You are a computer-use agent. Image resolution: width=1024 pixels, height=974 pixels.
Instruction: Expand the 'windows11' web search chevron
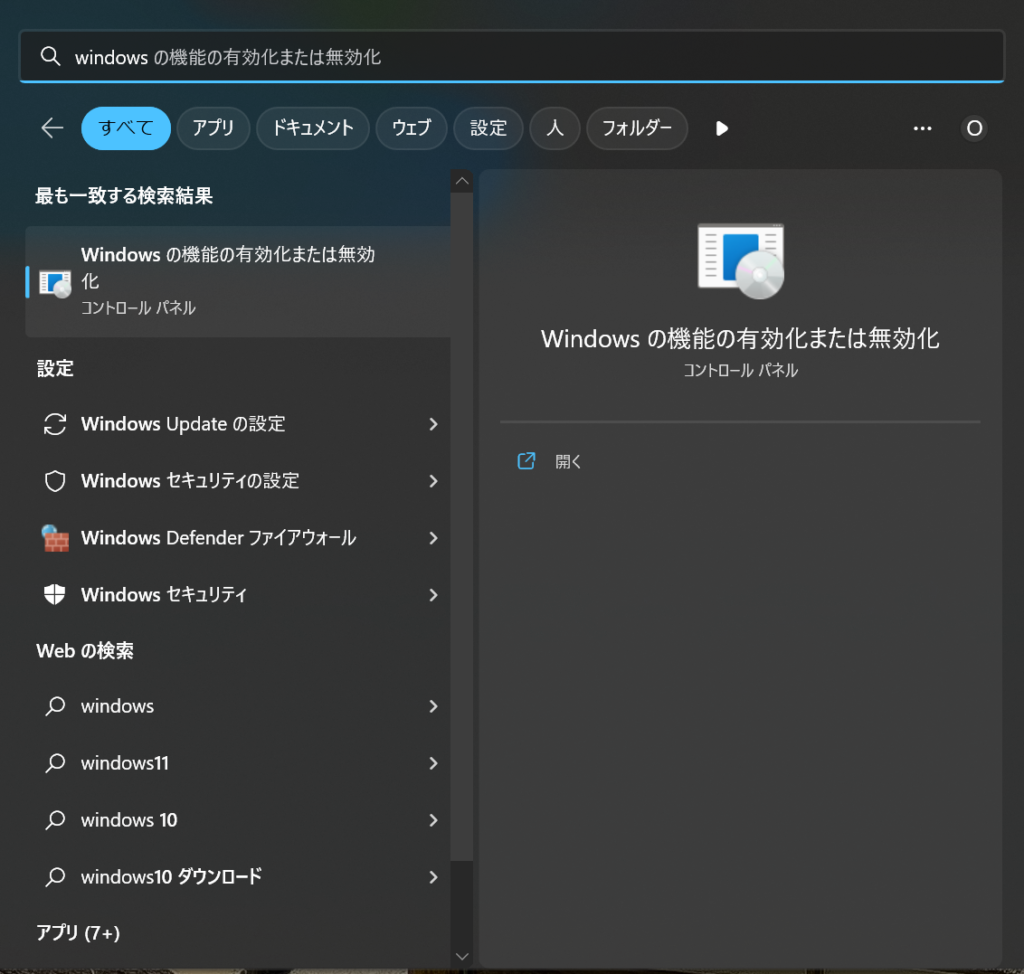tap(433, 763)
